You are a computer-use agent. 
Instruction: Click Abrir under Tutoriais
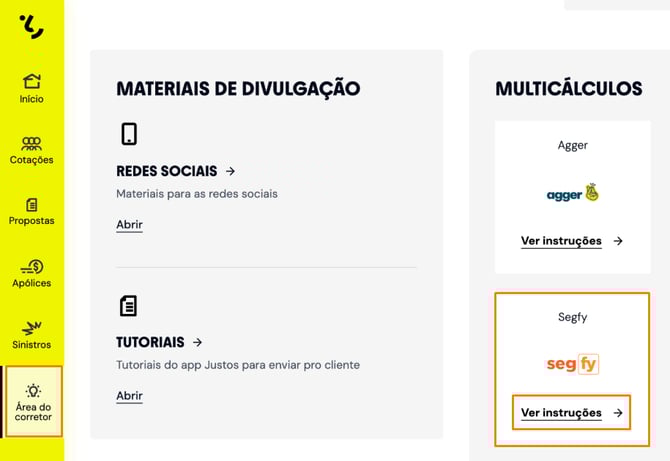pyautogui.click(x=129, y=396)
